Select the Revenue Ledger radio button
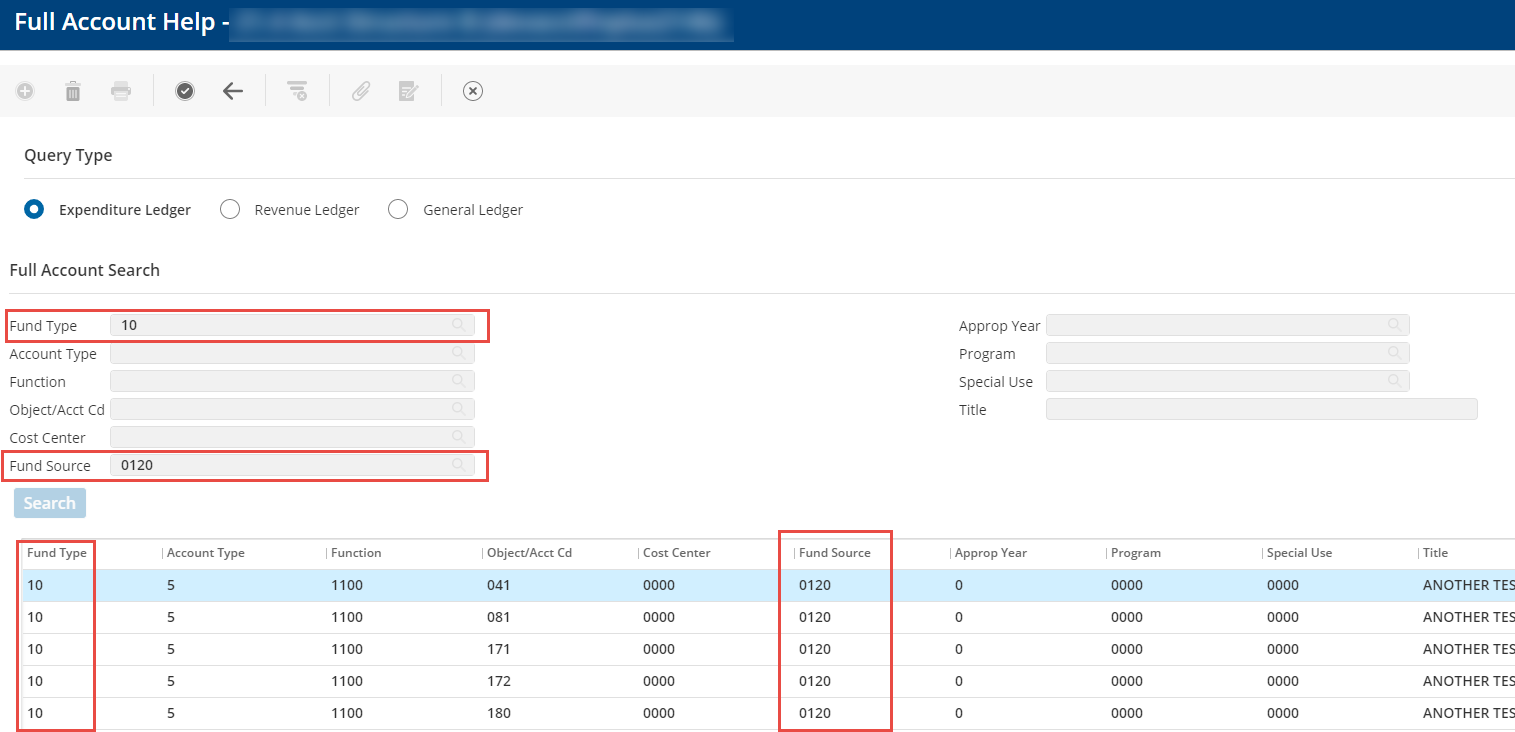 tap(230, 210)
